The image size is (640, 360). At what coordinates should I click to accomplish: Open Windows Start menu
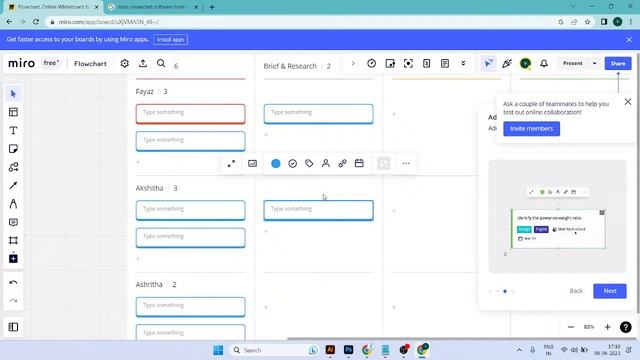[x=218, y=350]
